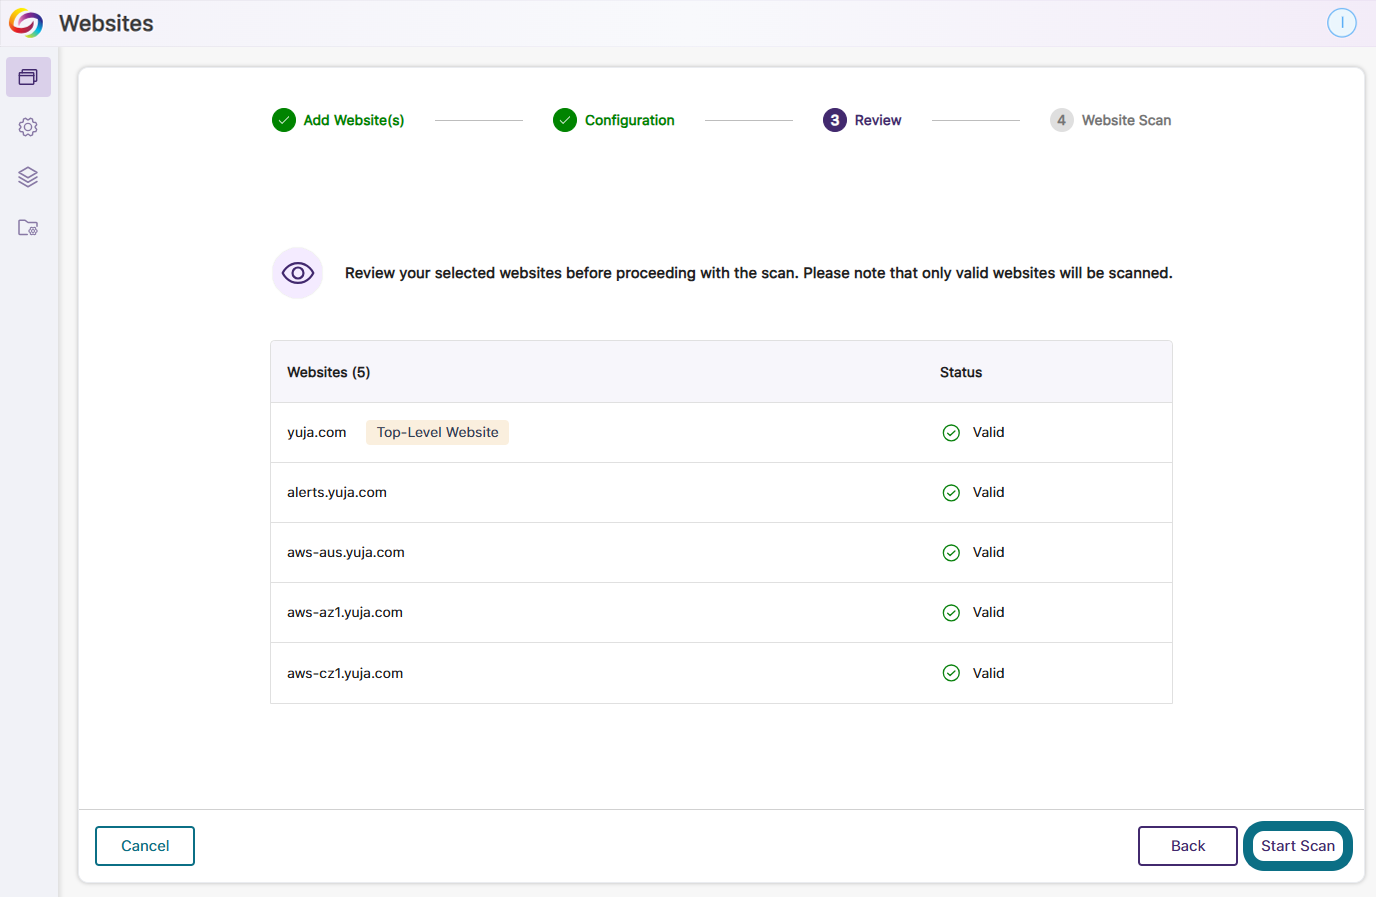Viewport: 1376px width, 897px height.
Task: Click the valid check icon for yuja.com
Action: click(951, 433)
